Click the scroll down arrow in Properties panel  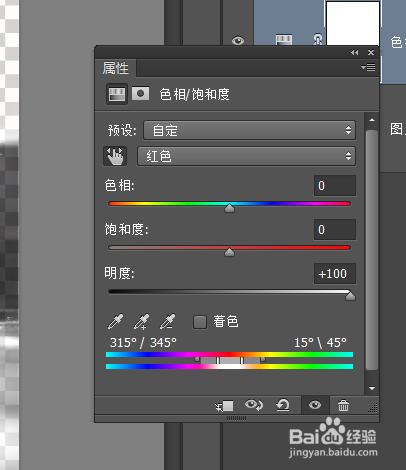point(372,388)
